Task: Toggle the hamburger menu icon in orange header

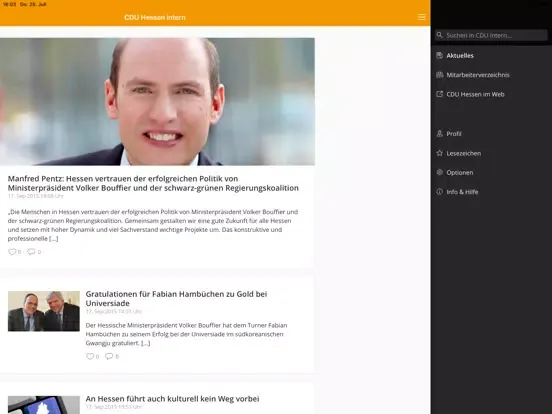Action: pos(421,17)
